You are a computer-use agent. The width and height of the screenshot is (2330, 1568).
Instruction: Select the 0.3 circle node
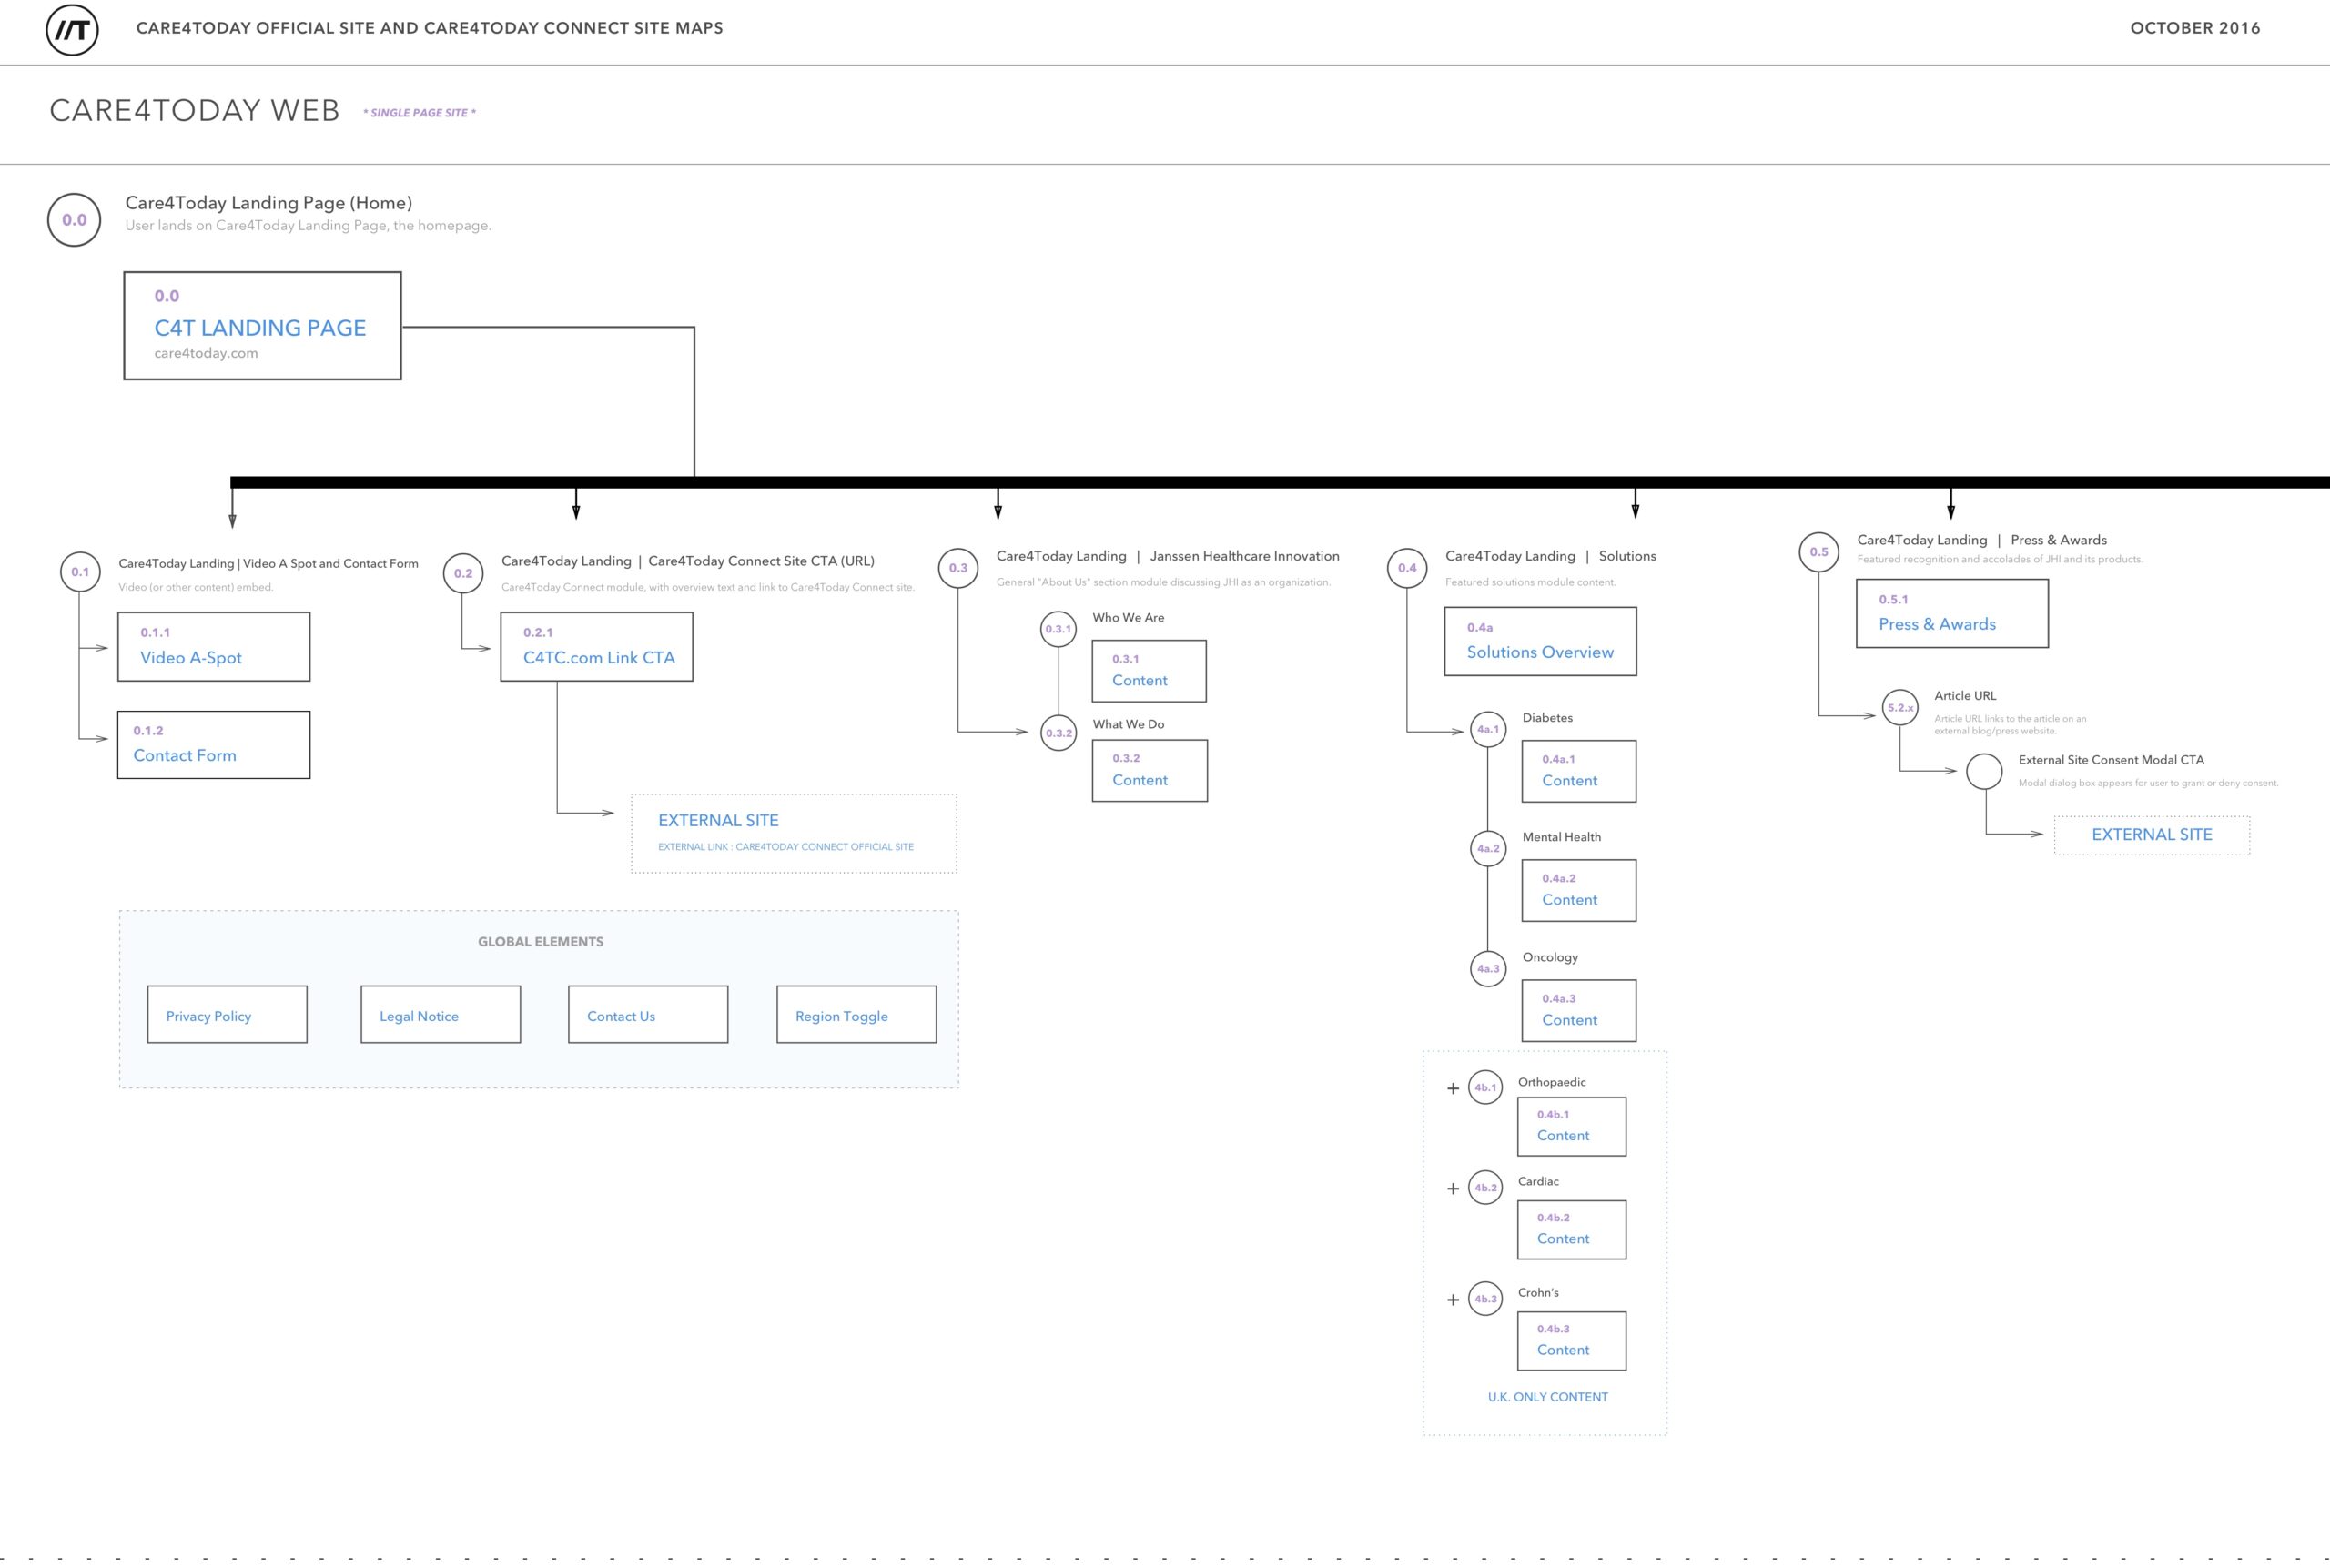[x=958, y=568]
